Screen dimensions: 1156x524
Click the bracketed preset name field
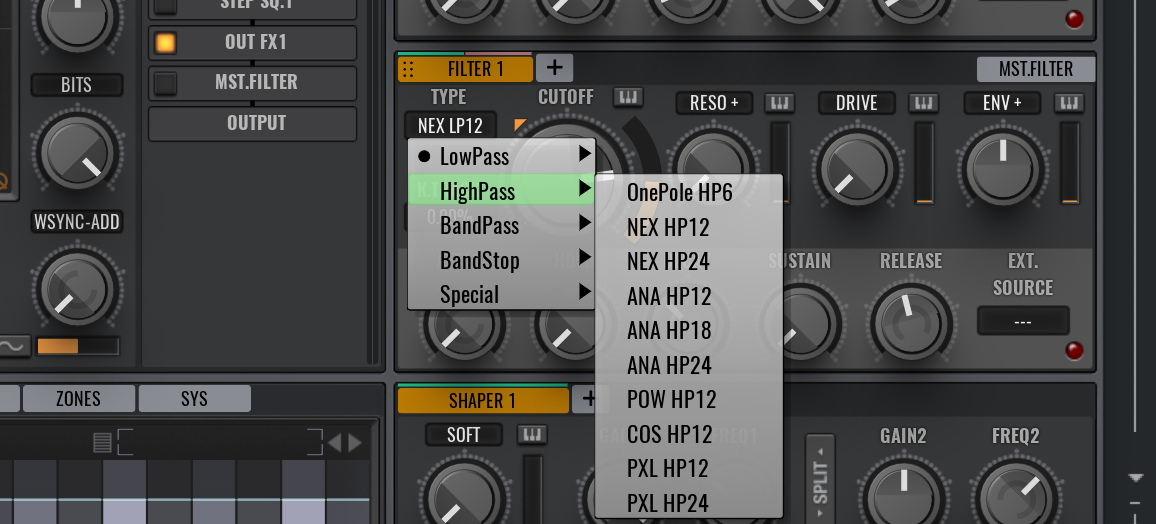coord(220,442)
